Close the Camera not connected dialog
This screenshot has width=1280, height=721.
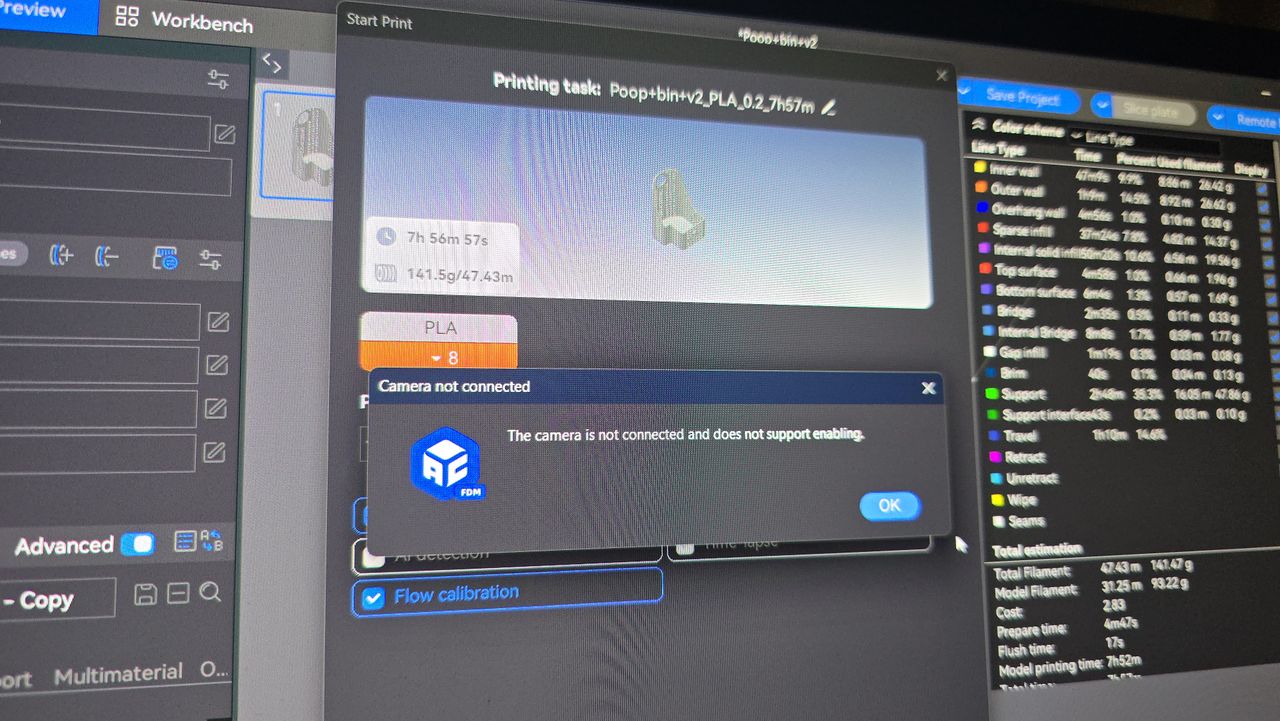(x=928, y=388)
